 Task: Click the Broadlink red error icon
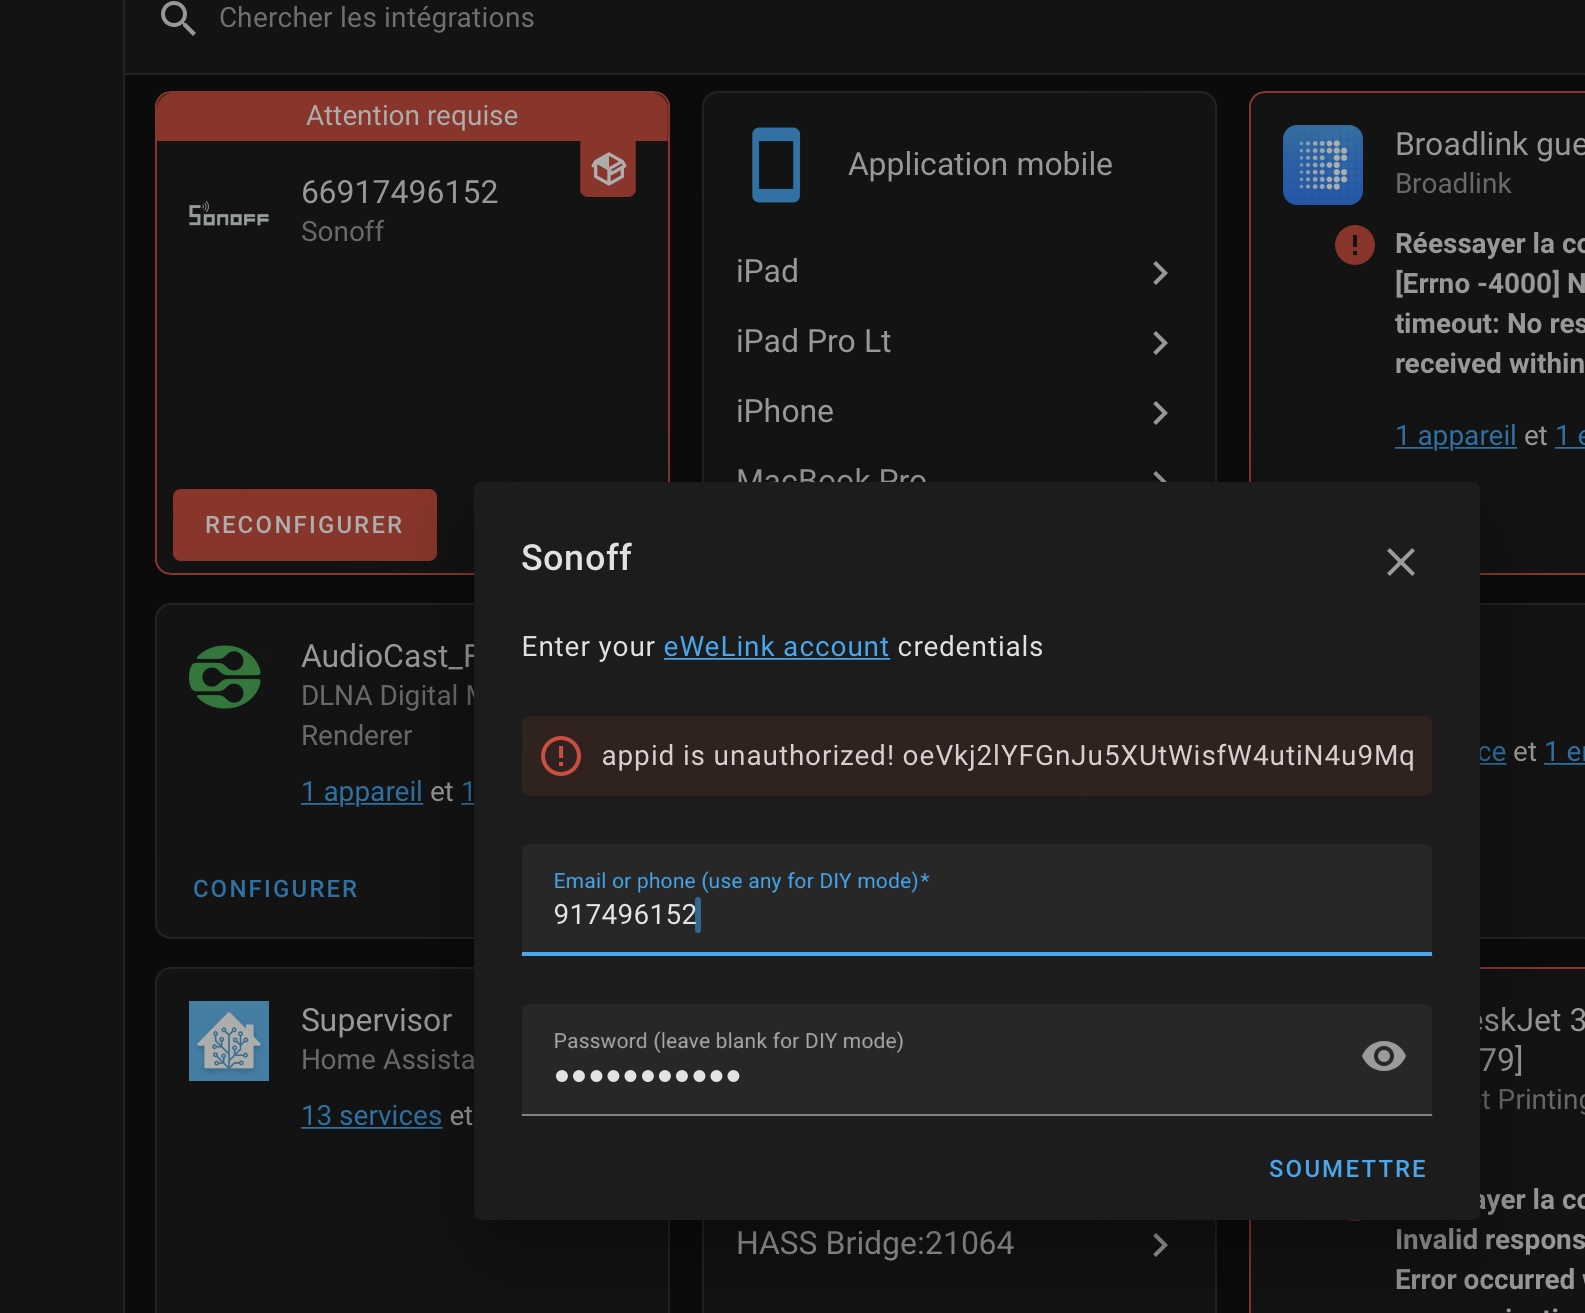click(1355, 244)
